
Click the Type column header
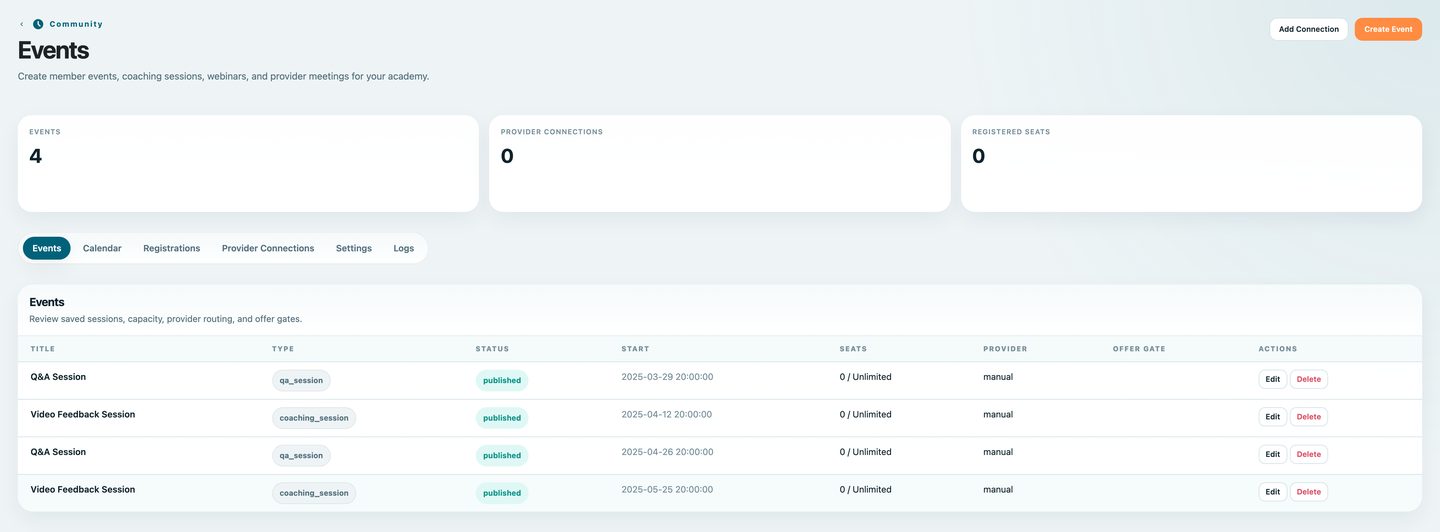(x=283, y=349)
